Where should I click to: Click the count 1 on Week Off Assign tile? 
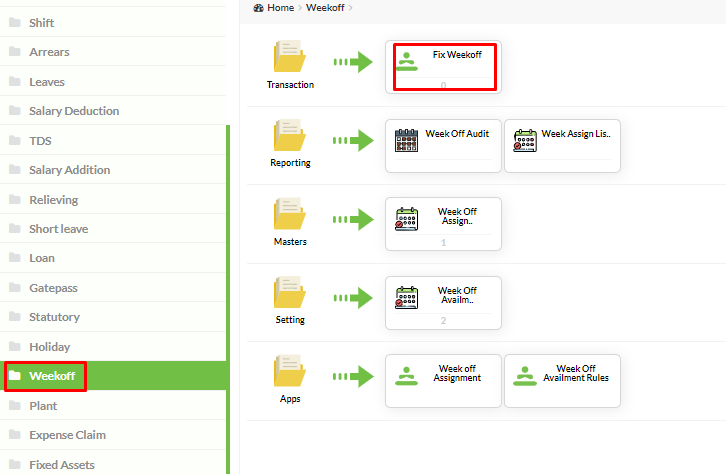click(444, 243)
